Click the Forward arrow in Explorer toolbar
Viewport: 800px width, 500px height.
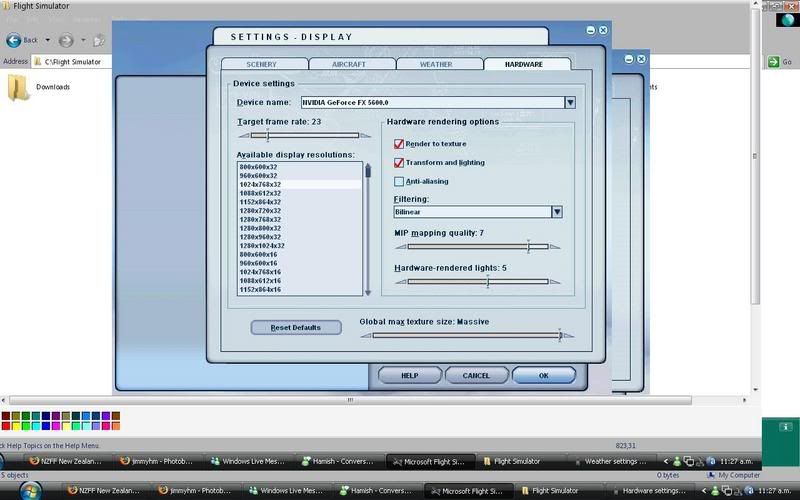click(x=66, y=40)
